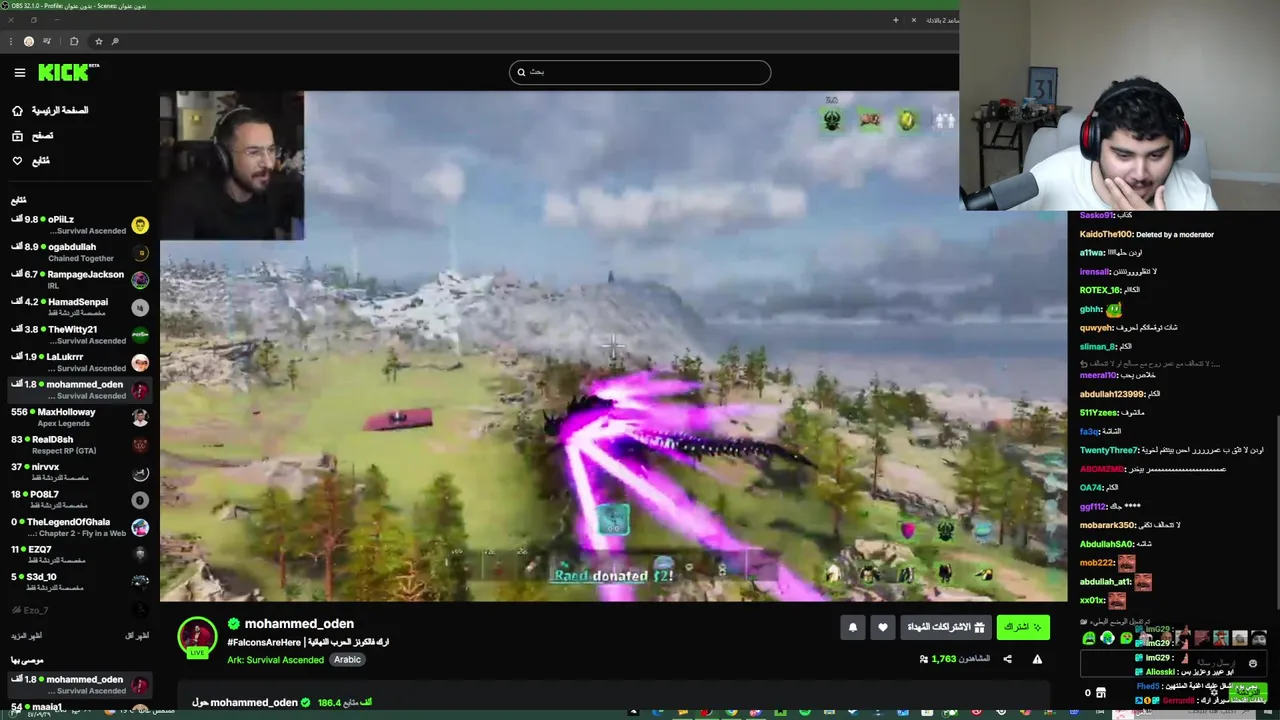Click the browser profile avatar icon
The width and height of the screenshot is (1280, 720).
coord(29,41)
